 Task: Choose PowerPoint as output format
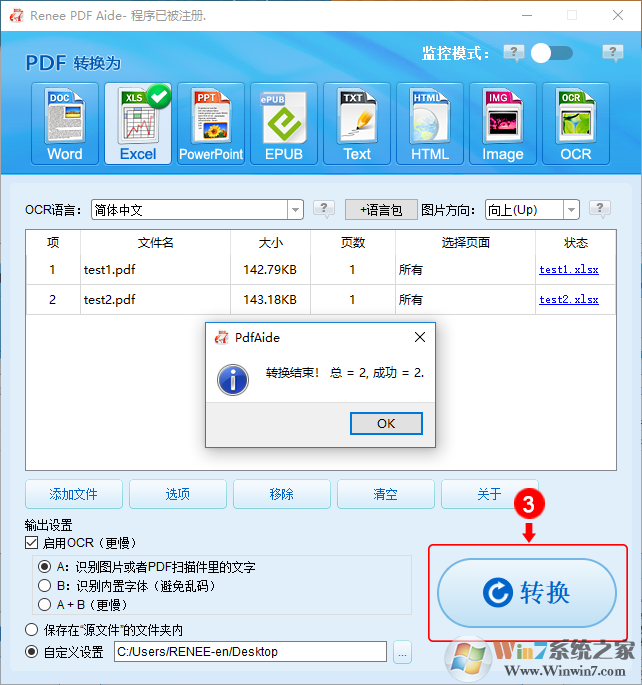(x=211, y=124)
